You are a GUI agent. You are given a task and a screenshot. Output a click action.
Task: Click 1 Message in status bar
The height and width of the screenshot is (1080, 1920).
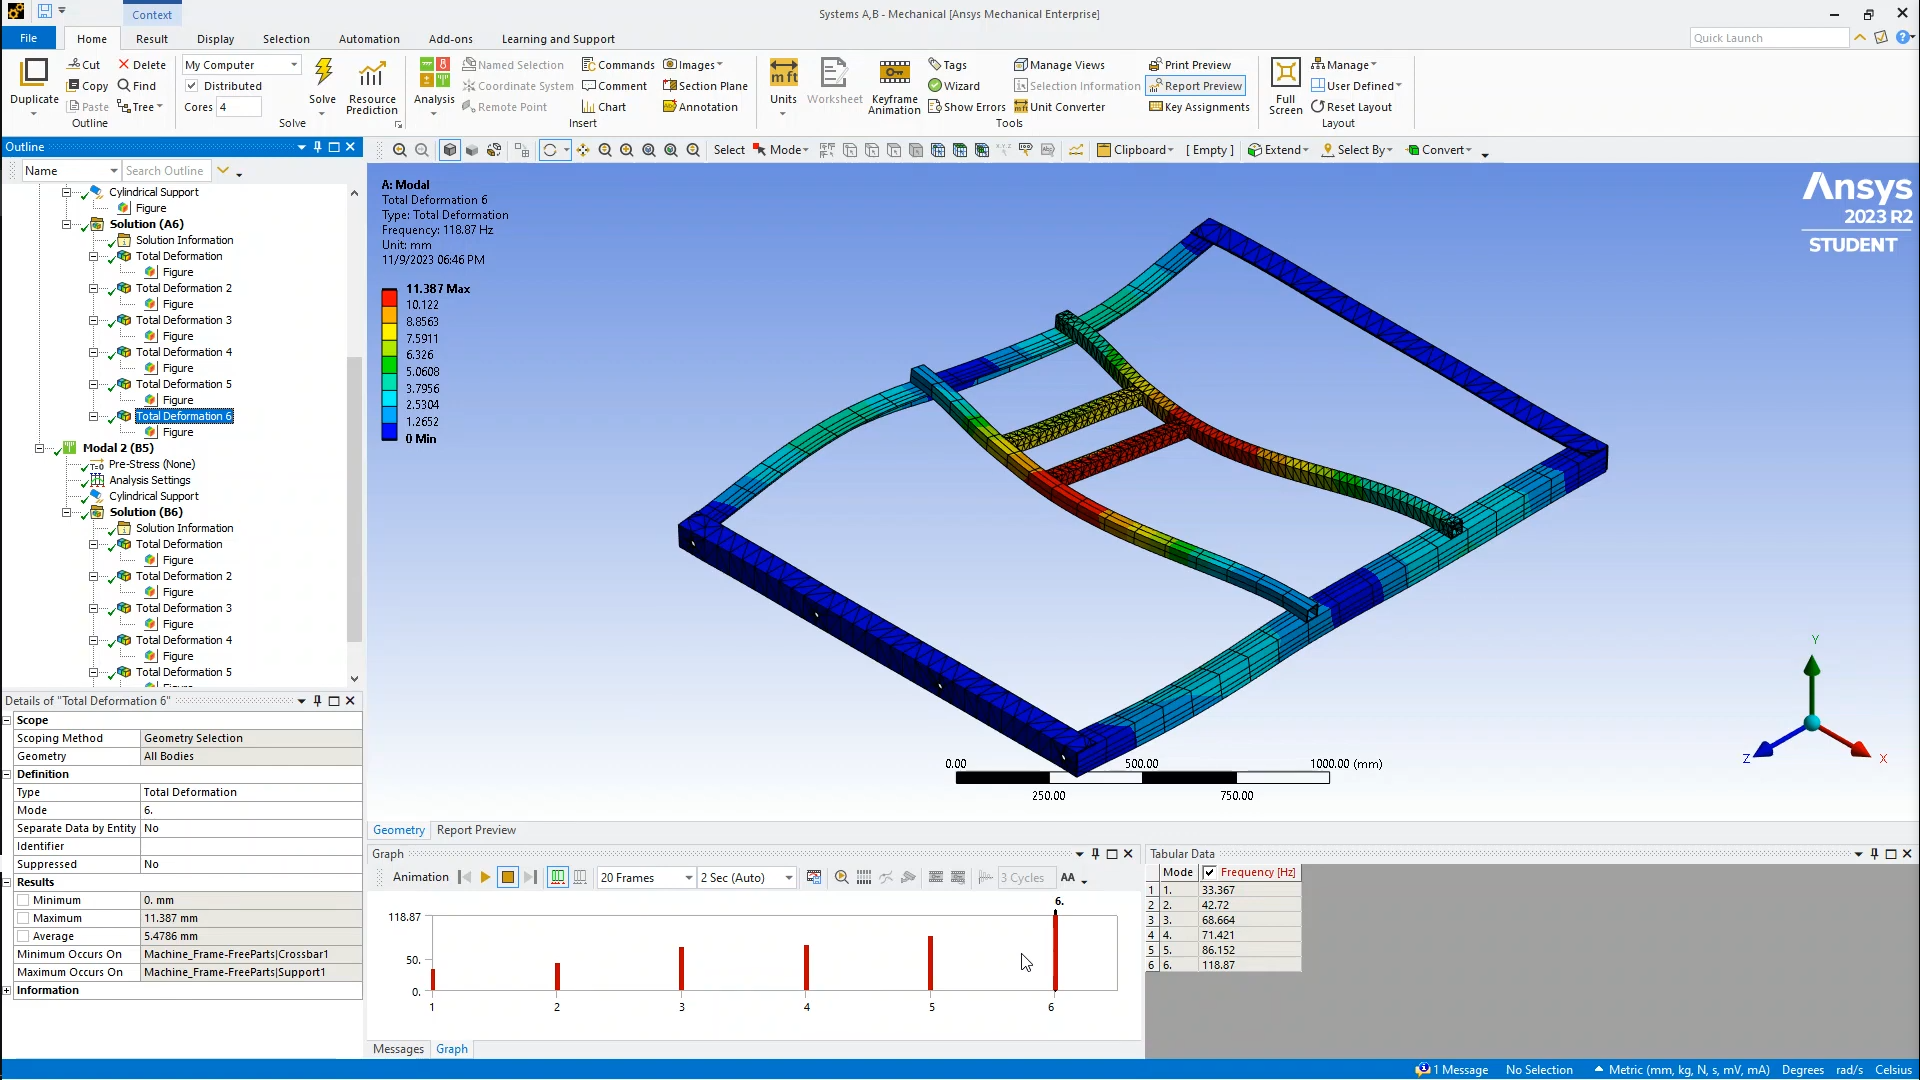point(1452,1070)
